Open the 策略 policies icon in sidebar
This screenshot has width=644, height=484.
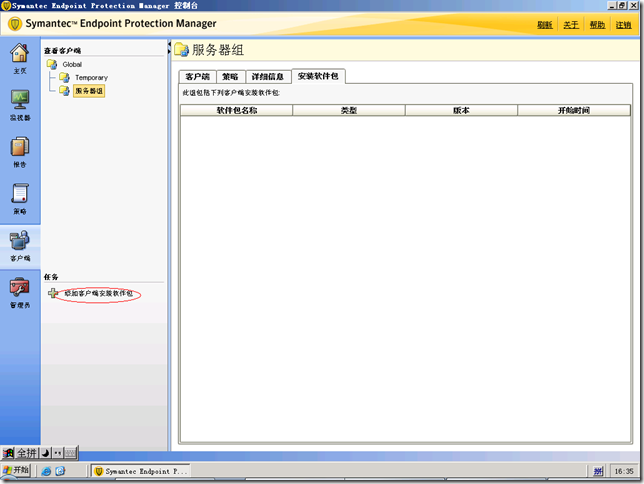point(20,194)
